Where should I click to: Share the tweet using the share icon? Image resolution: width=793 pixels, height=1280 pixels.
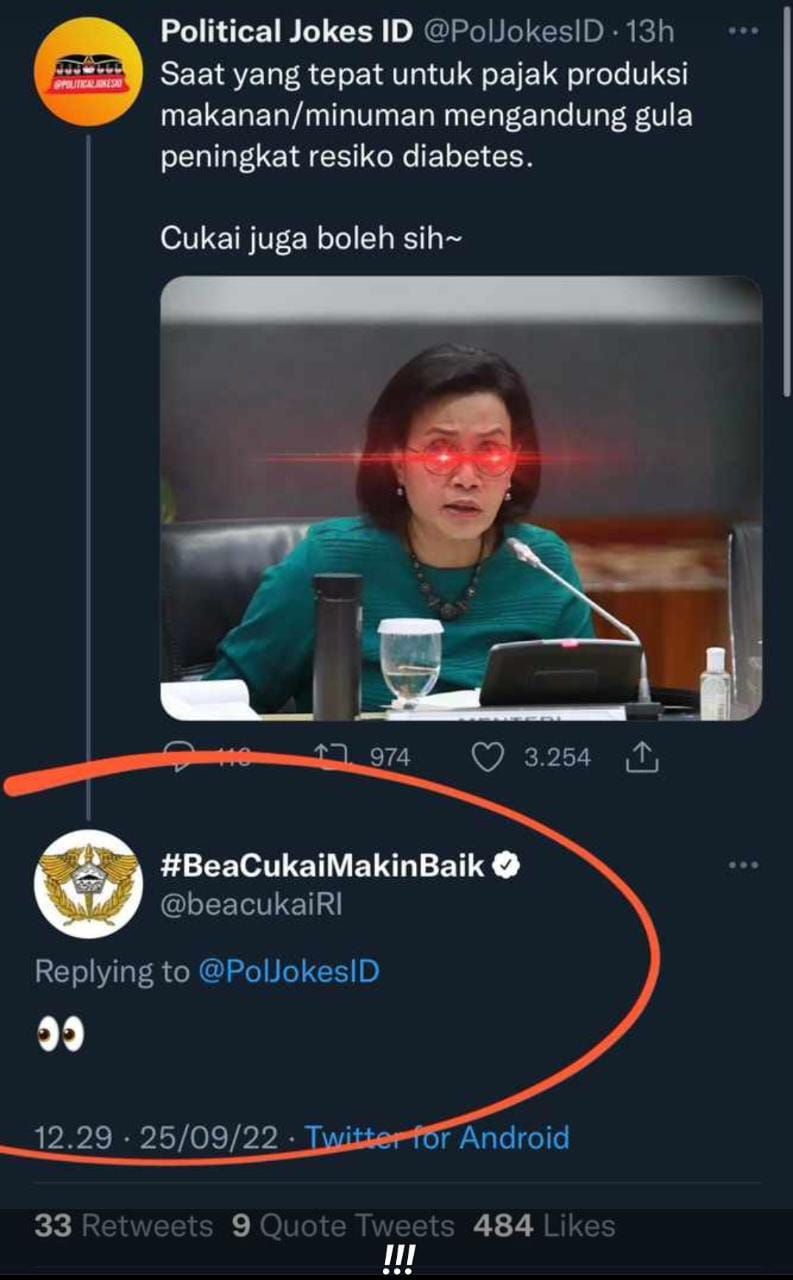(640, 759)
